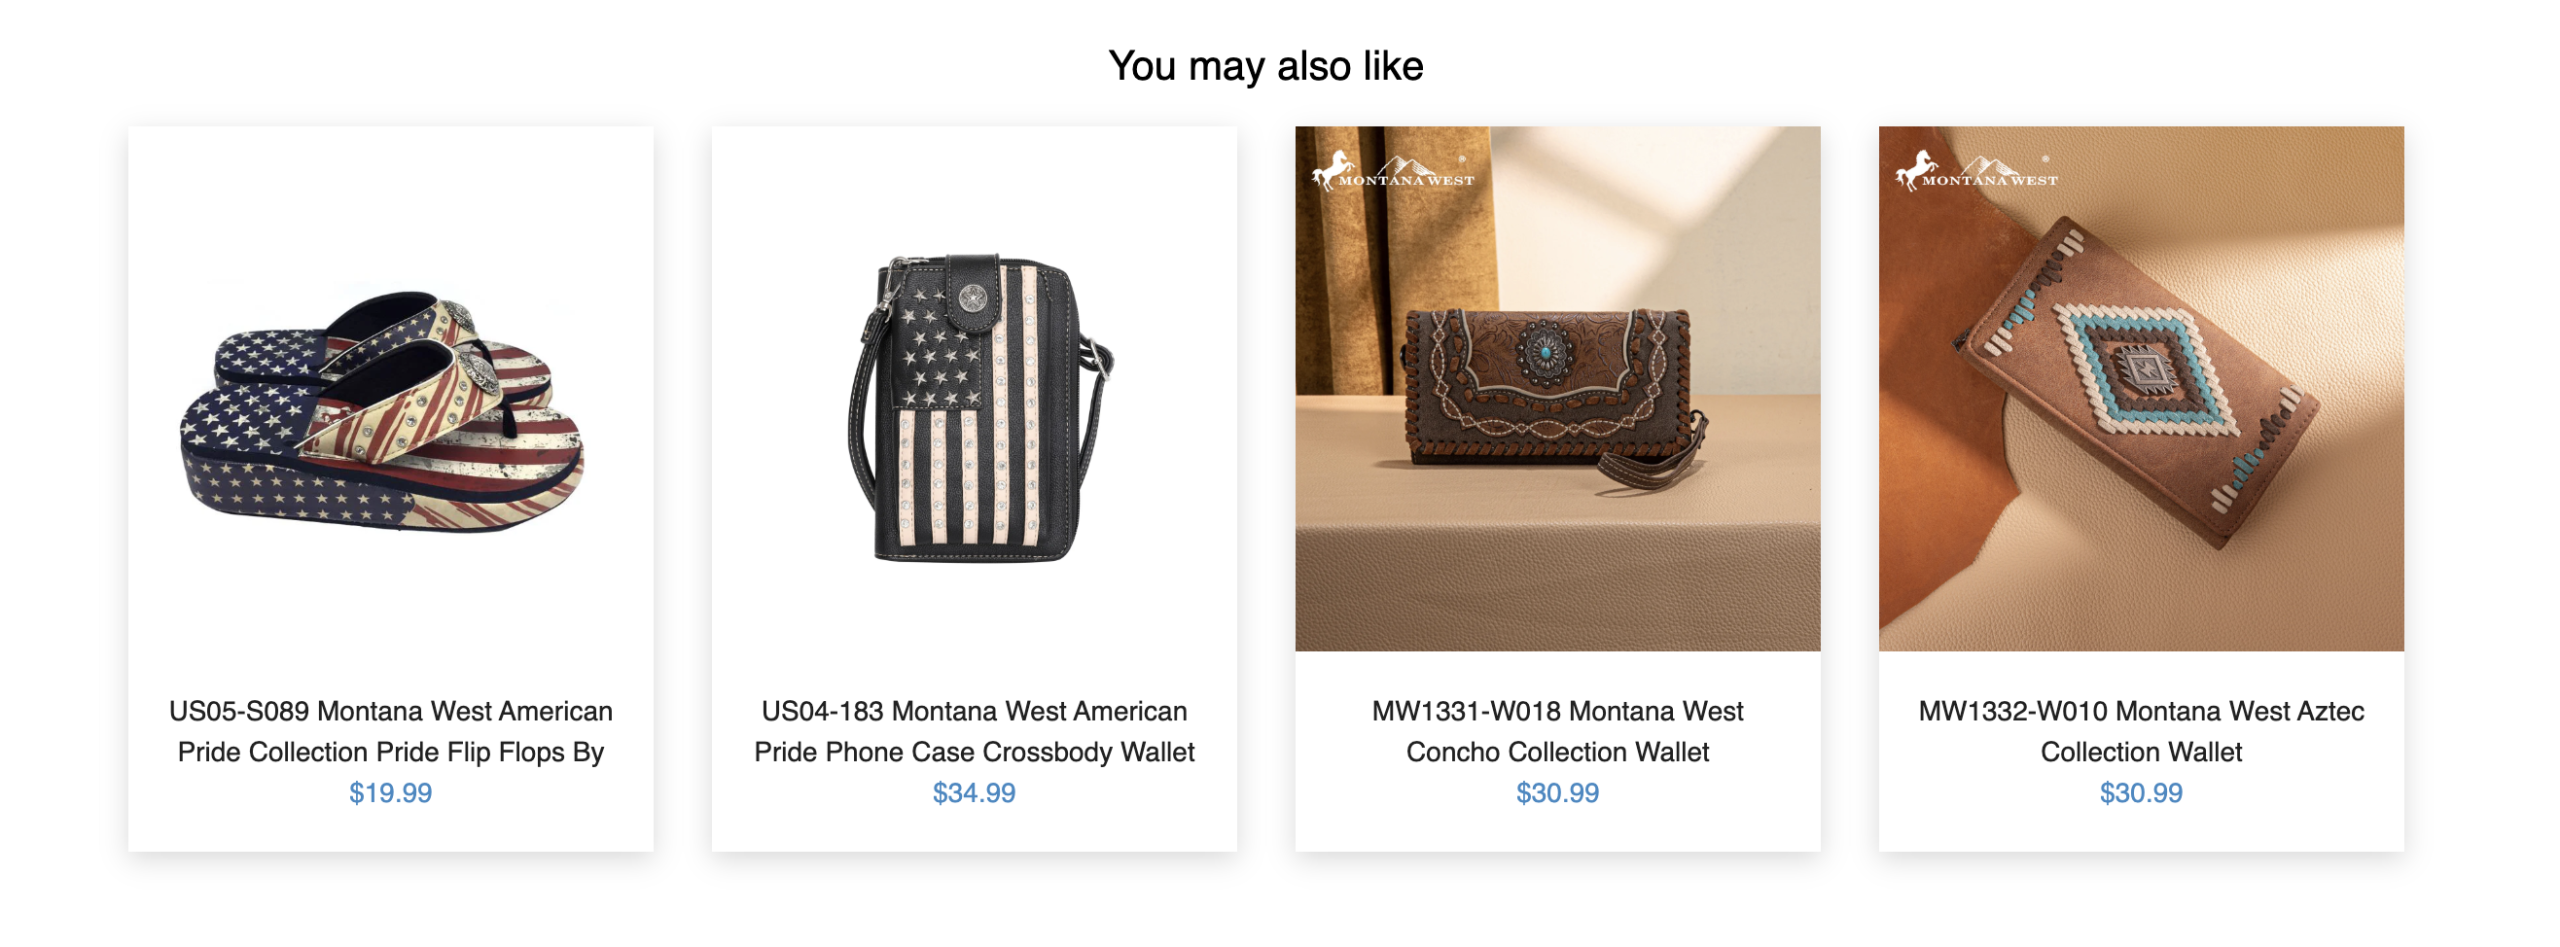Open the MW1331-W018 Concho Collection Wallet link
This screenshot has height=947, width=2560.
click(x=1556, y=730)
